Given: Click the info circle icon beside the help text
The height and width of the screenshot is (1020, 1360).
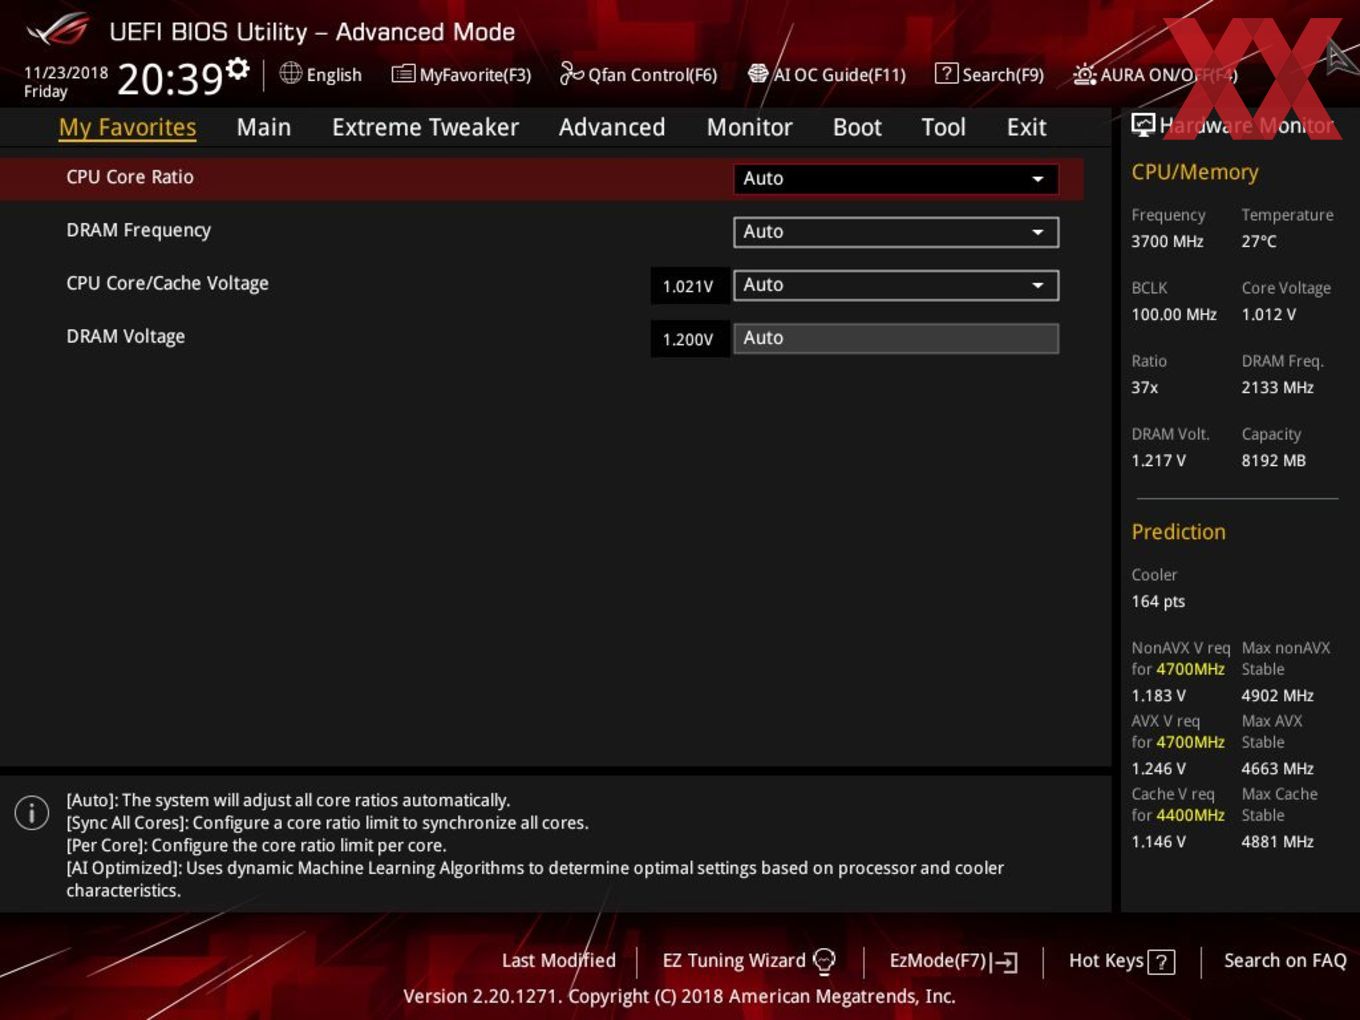Looking at the screenshot, I should click(x=32, y=812).
